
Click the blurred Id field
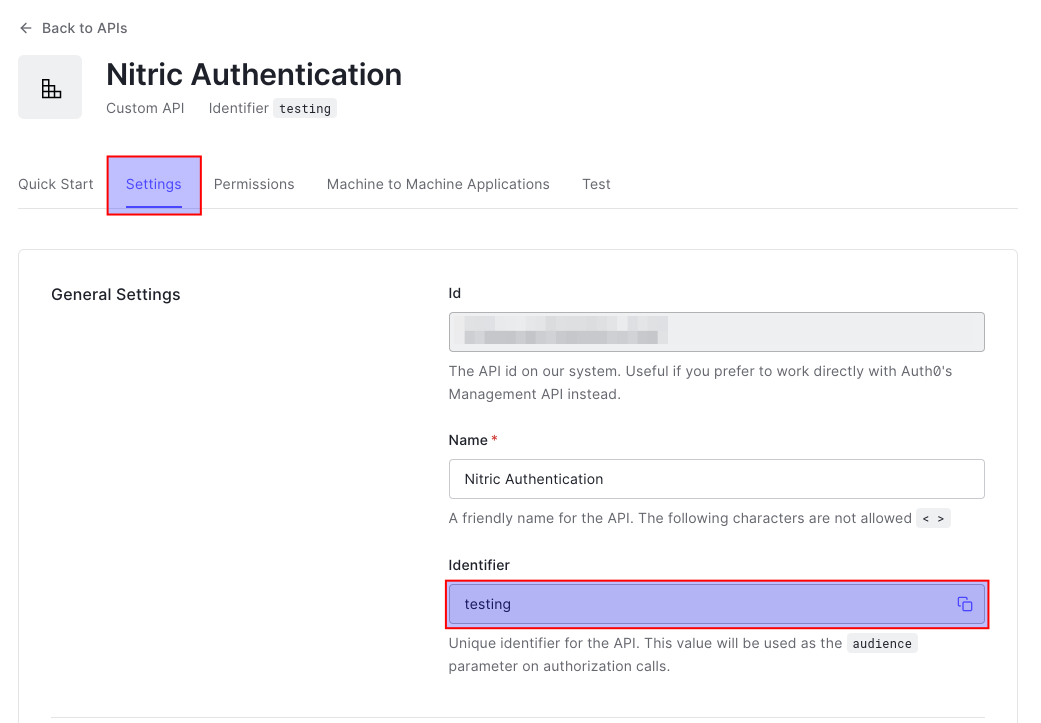pyautogui.click(x=716, y=332)
